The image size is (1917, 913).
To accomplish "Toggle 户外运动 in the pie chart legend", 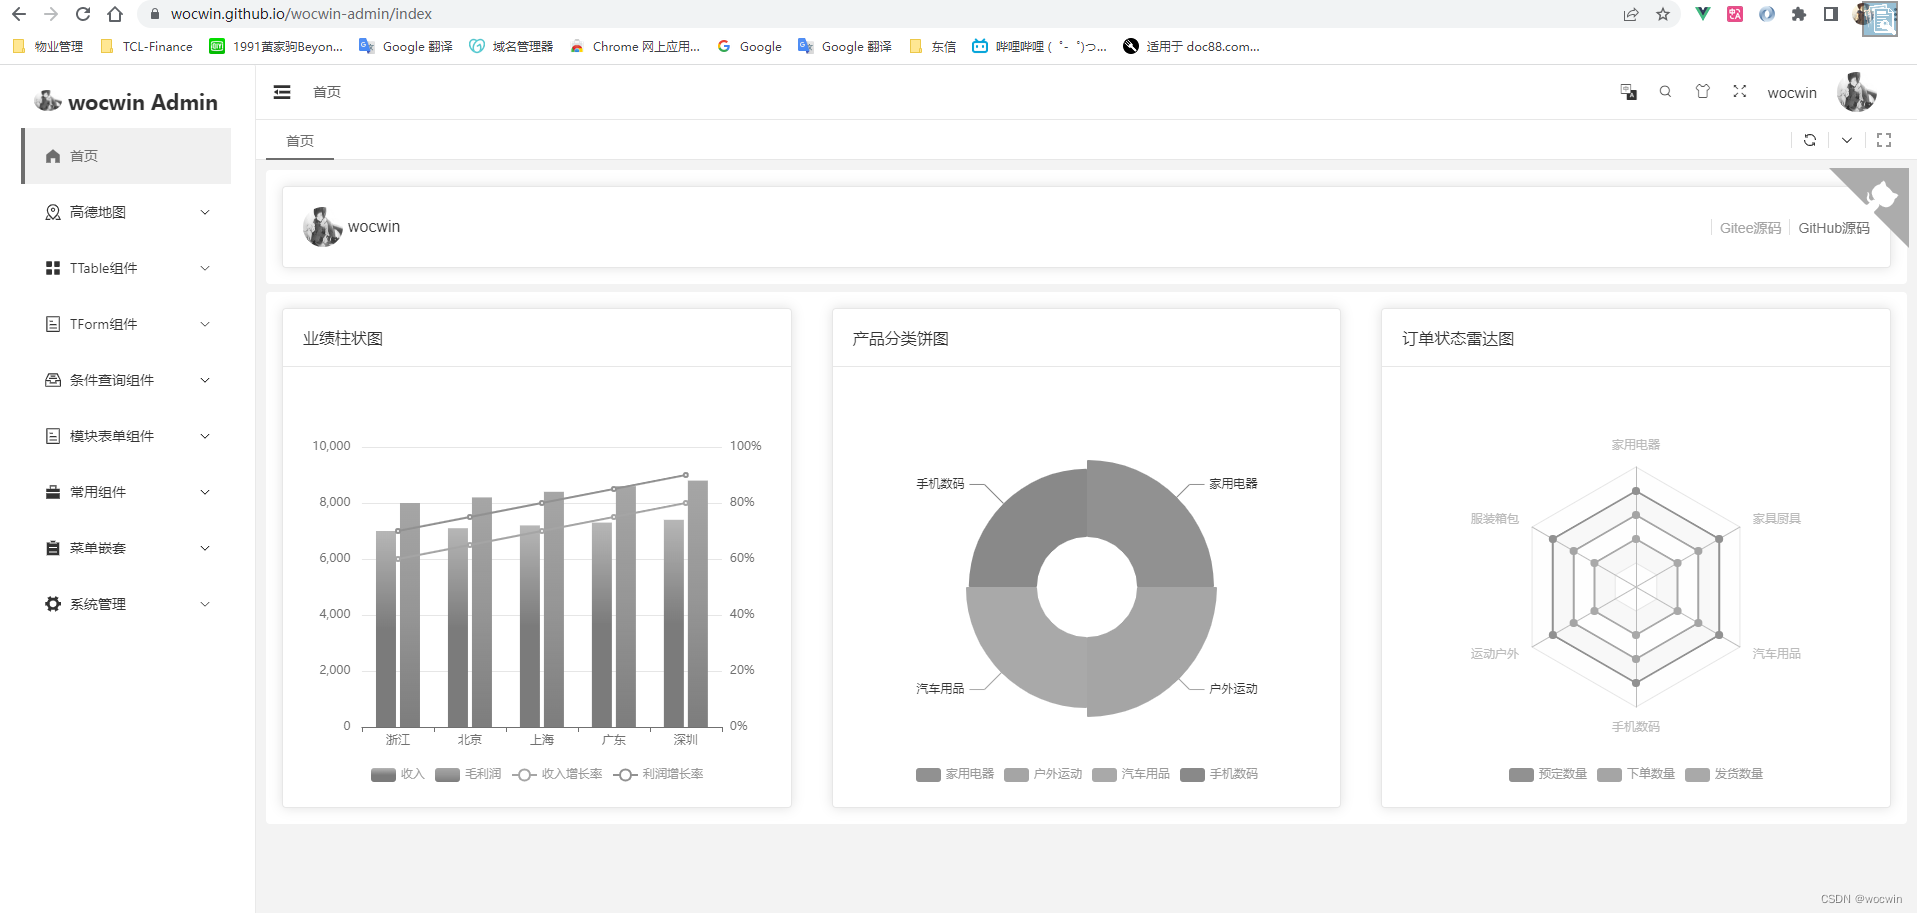I will [1043, 774].
